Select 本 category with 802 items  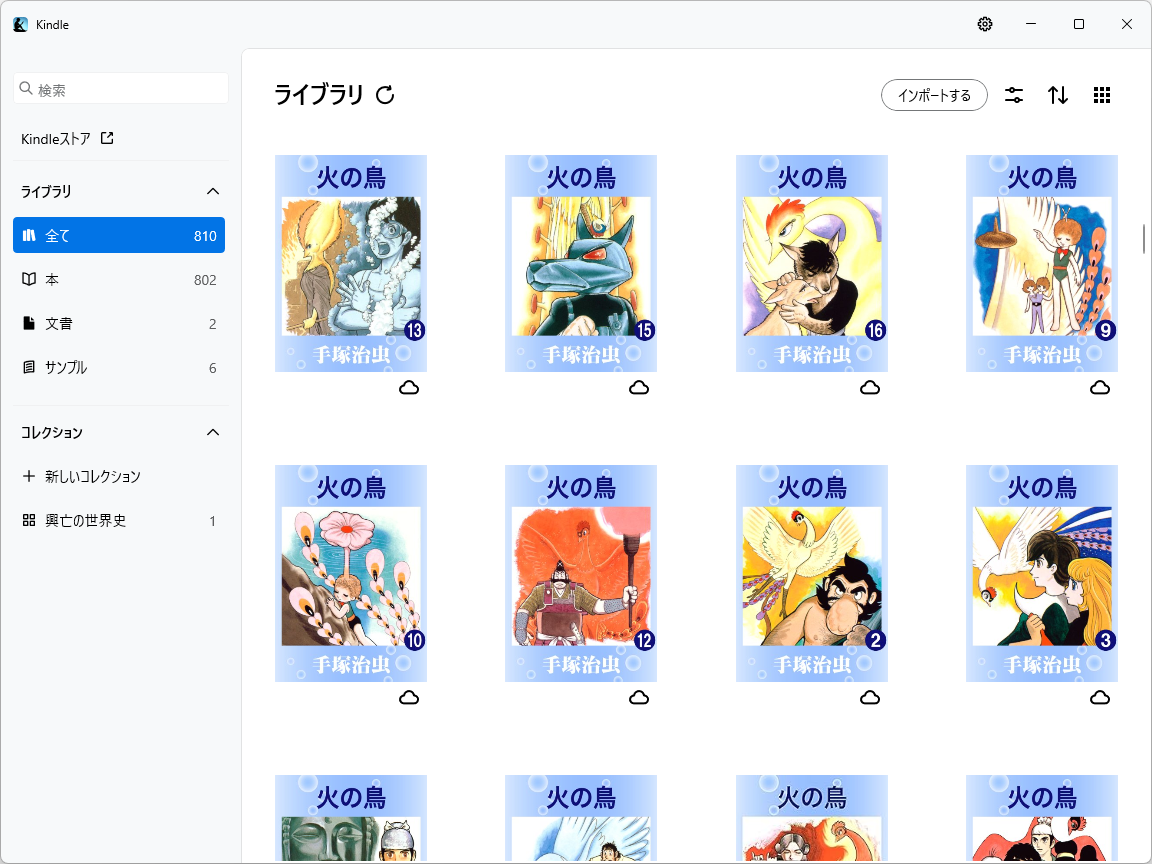(119, 279)
